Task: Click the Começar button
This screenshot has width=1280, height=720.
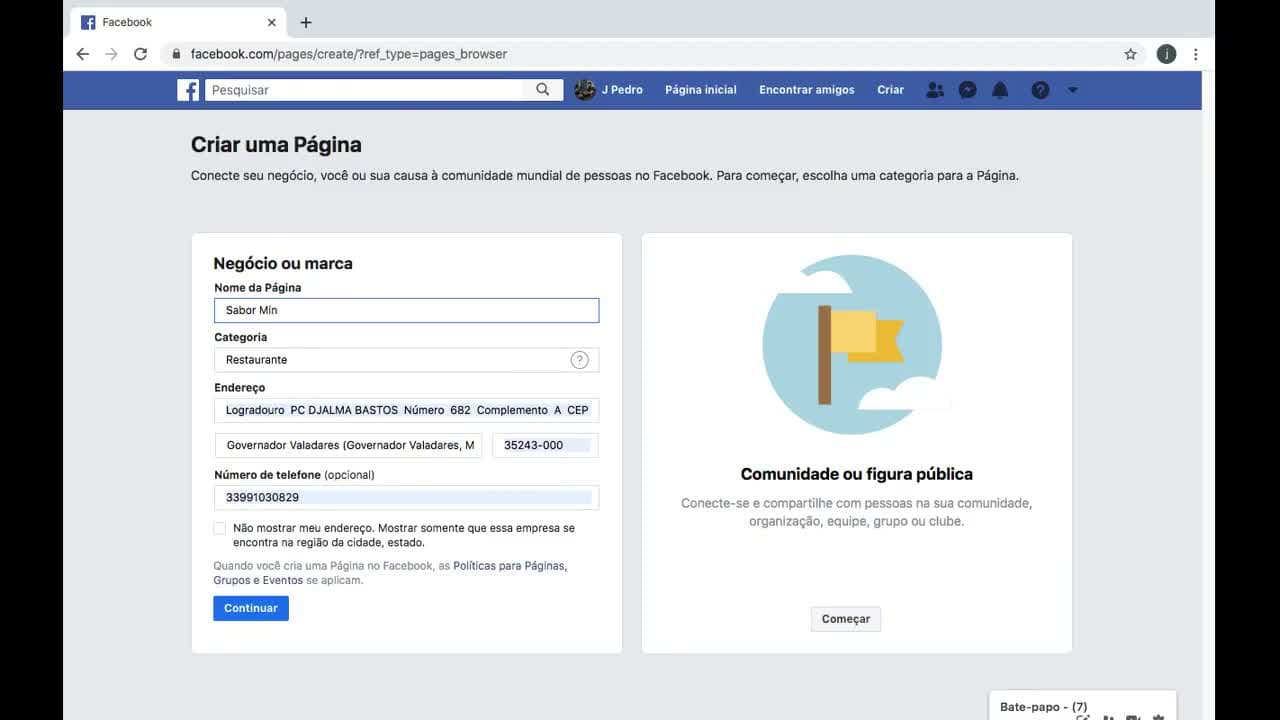Action: [x=846, y=619]
